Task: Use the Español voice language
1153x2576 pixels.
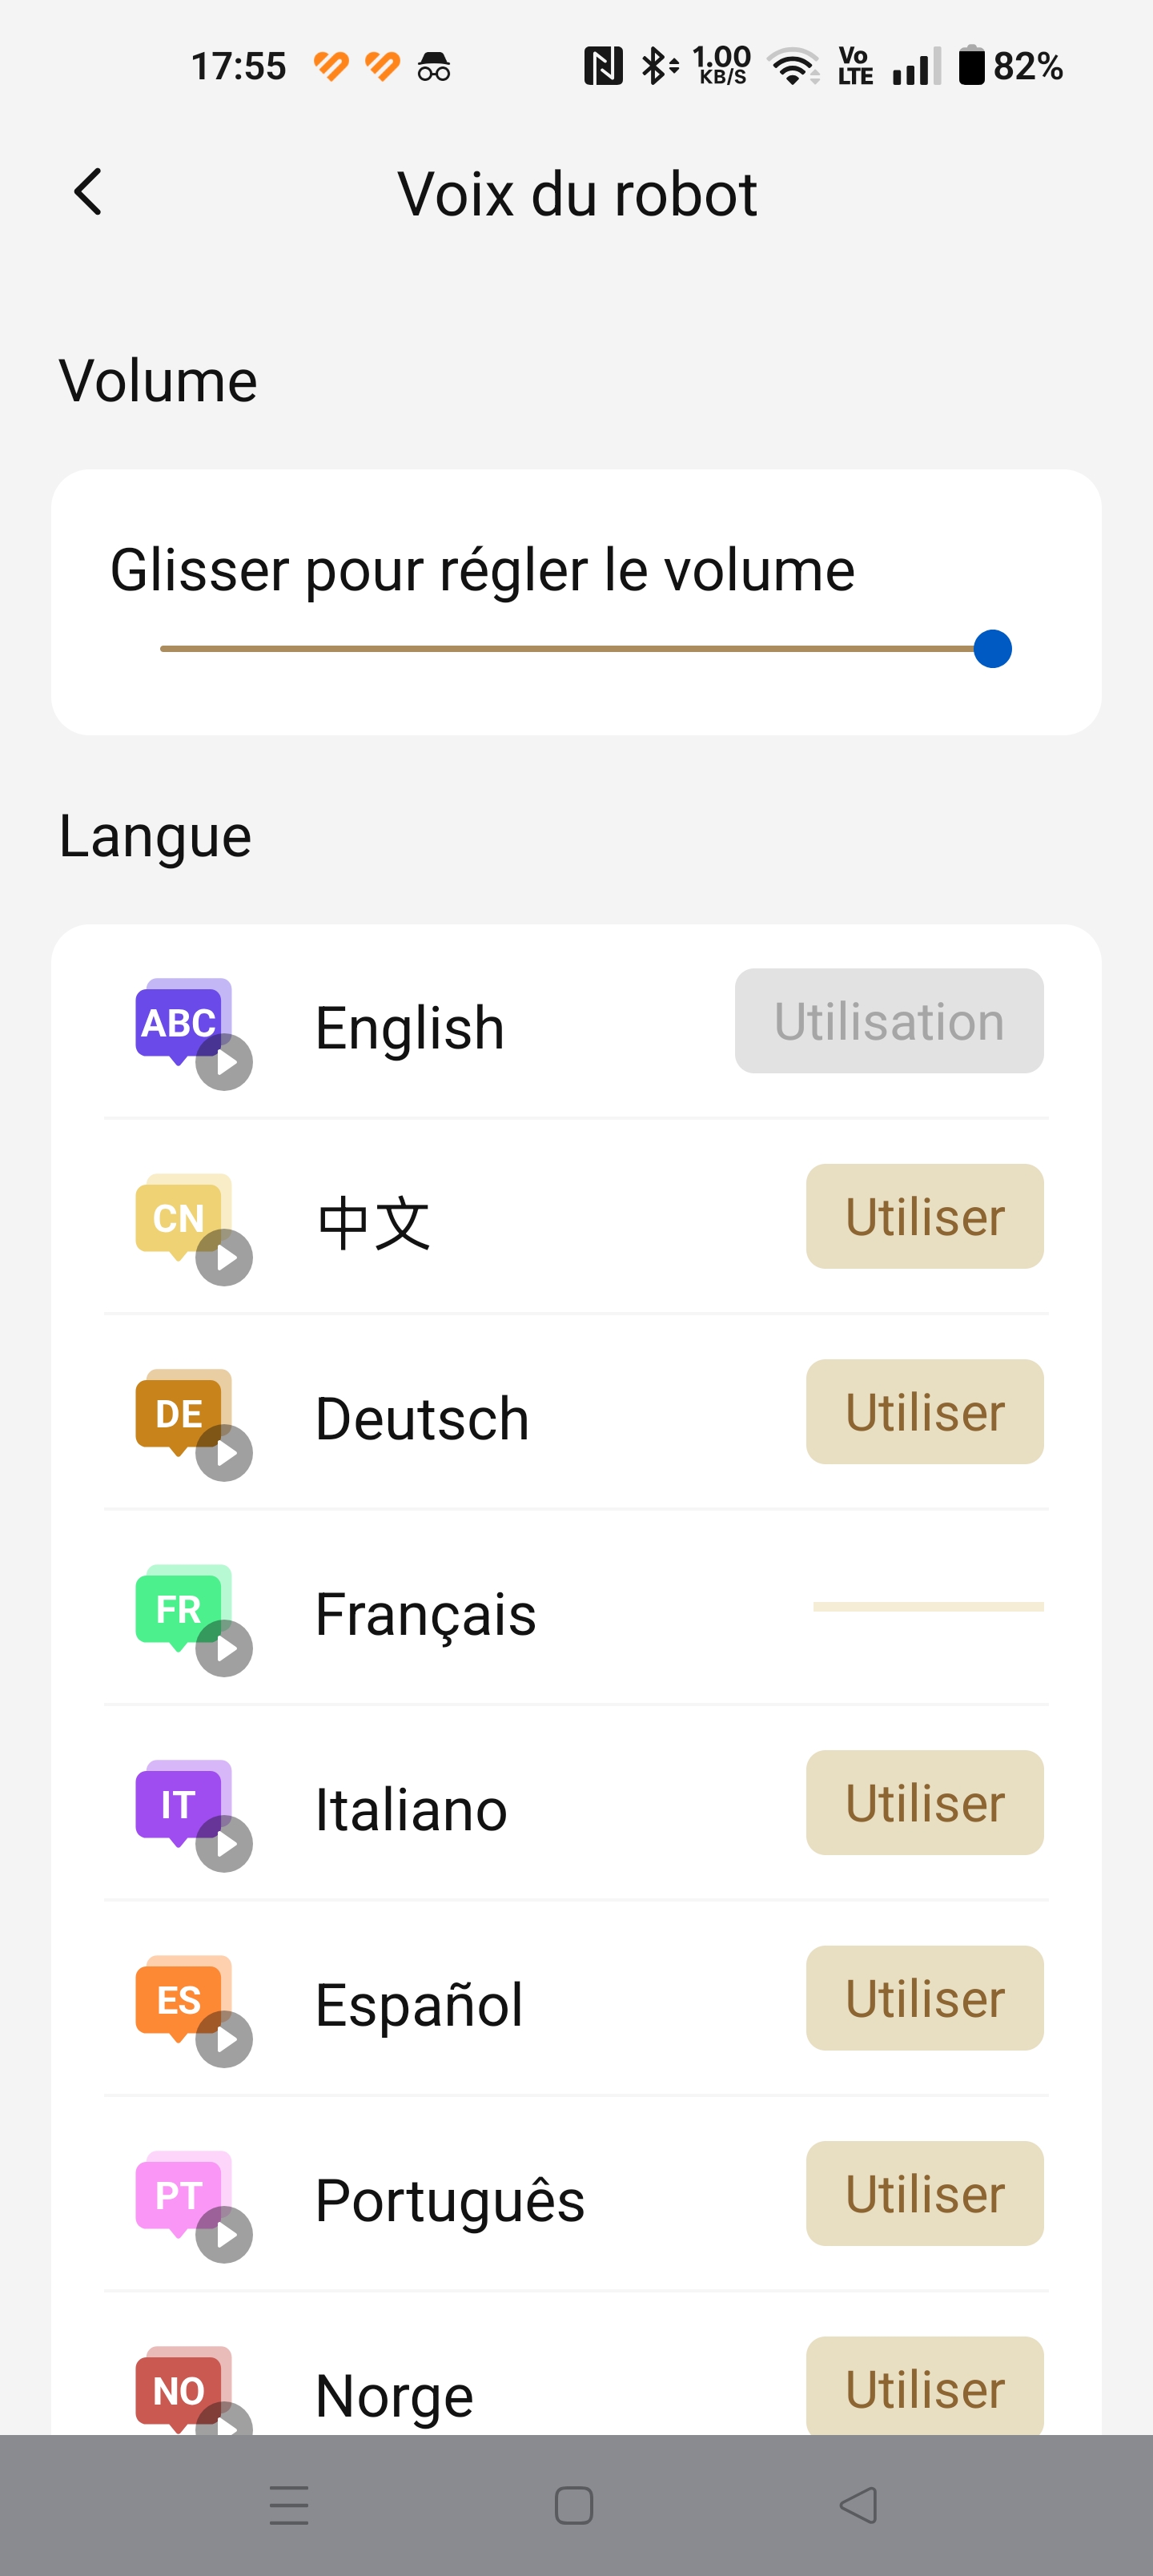Action: pyautogui.click(x=925, y=1998)
